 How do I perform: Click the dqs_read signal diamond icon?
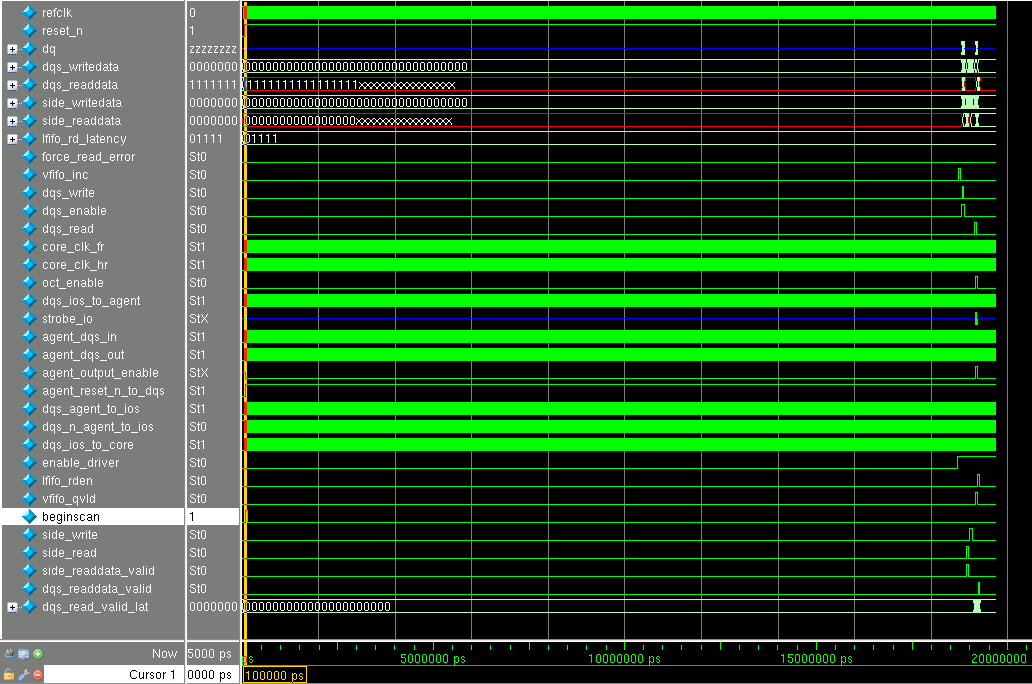(30, 228)
